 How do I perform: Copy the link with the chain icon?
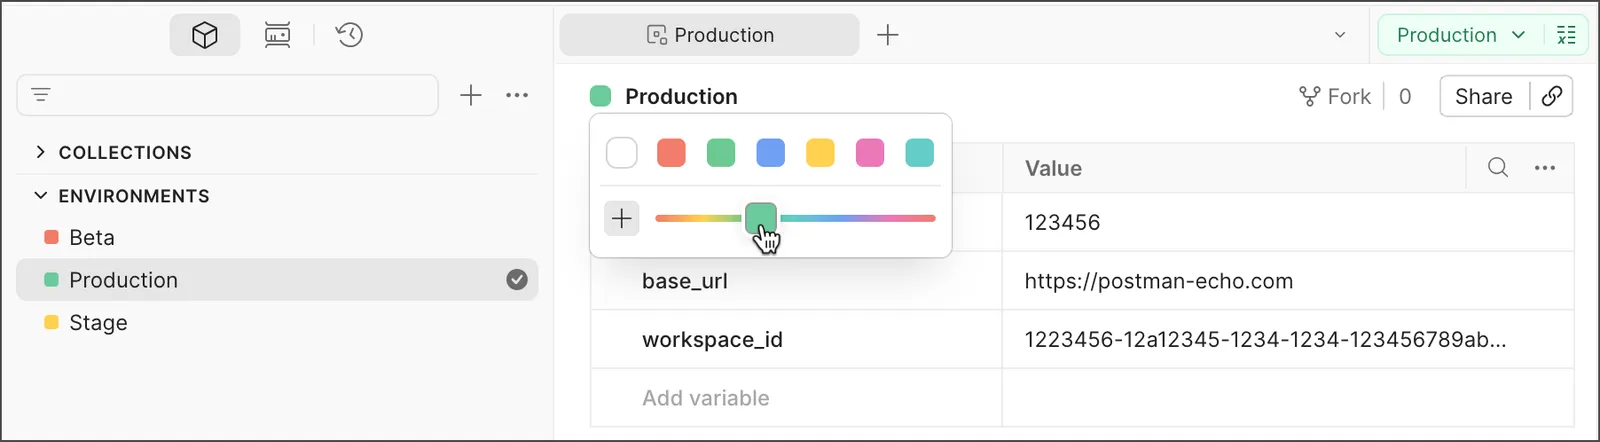1552,96
